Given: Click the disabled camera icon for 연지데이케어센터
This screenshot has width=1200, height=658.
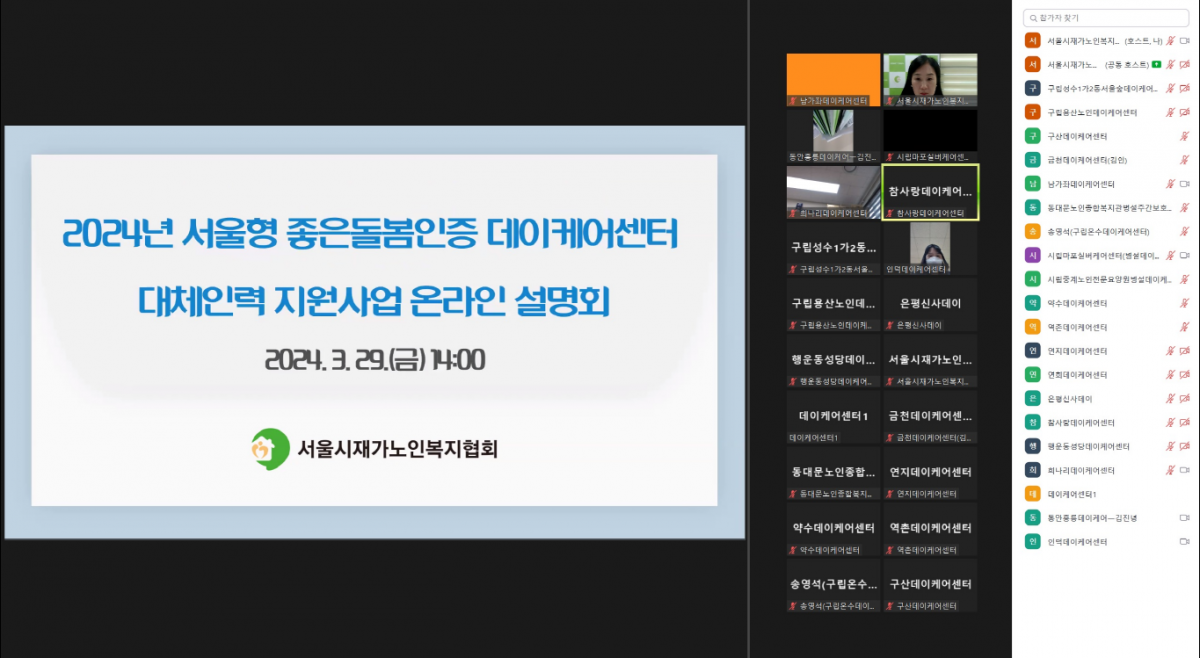Looking at the screenshot, I should coord(1184,351).
